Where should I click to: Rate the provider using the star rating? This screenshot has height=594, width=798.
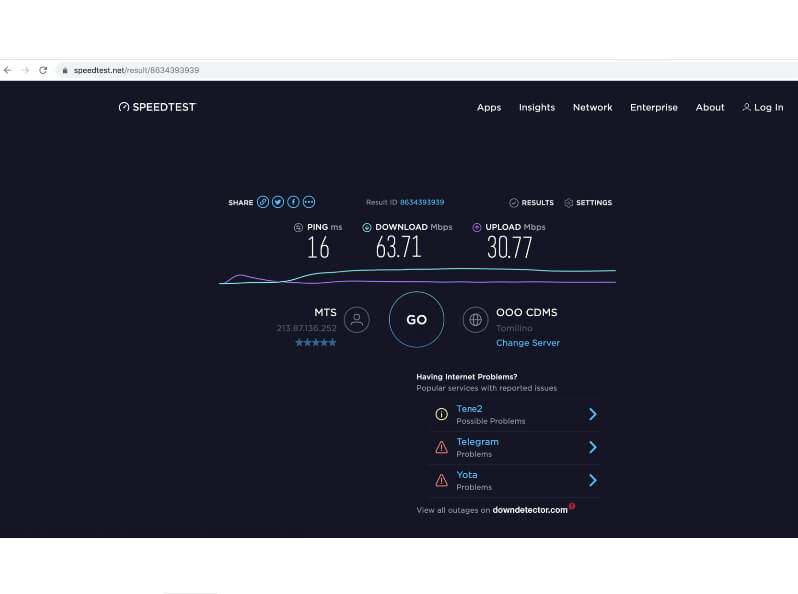click(x=316, y=343)
